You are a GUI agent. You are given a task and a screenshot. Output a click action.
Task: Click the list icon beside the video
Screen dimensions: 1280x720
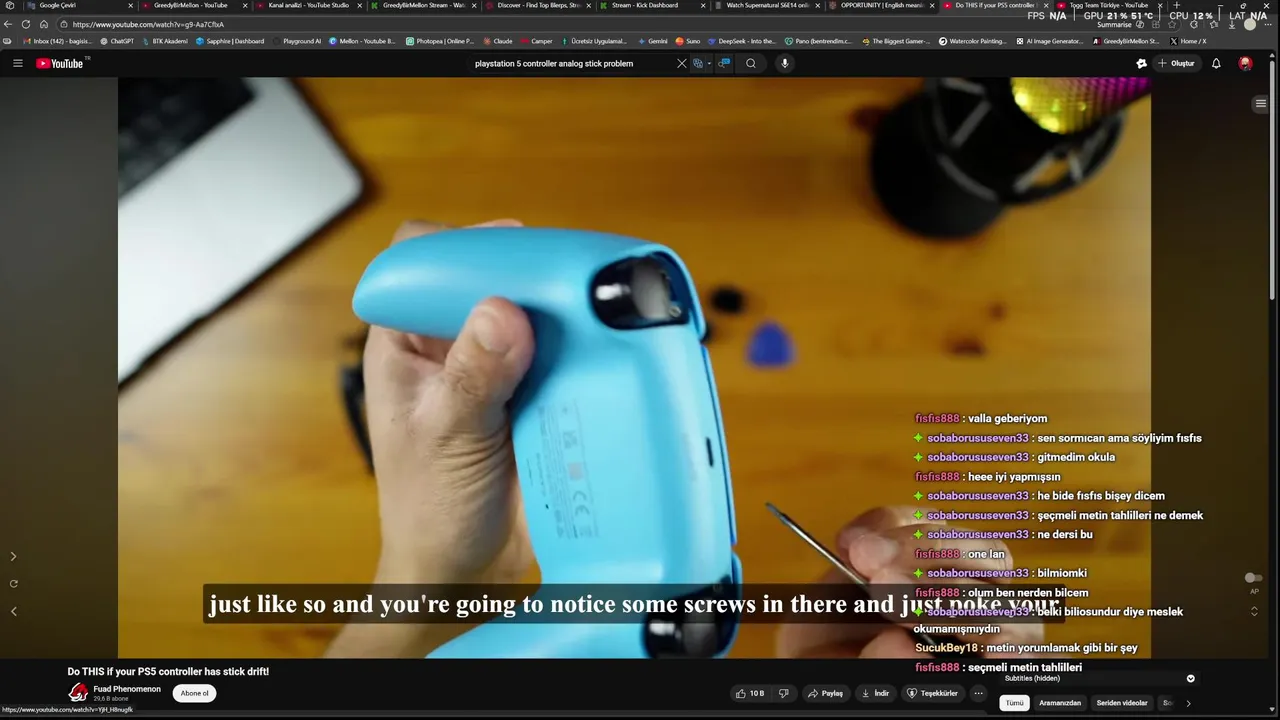1260,103
